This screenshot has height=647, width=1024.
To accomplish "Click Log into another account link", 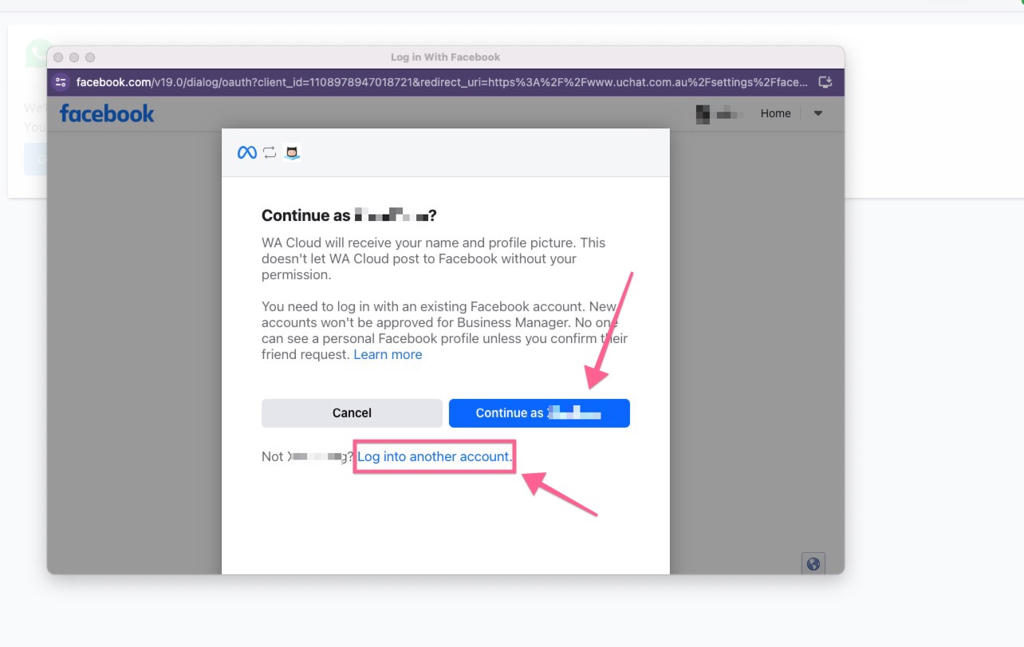I will (434, 456).
